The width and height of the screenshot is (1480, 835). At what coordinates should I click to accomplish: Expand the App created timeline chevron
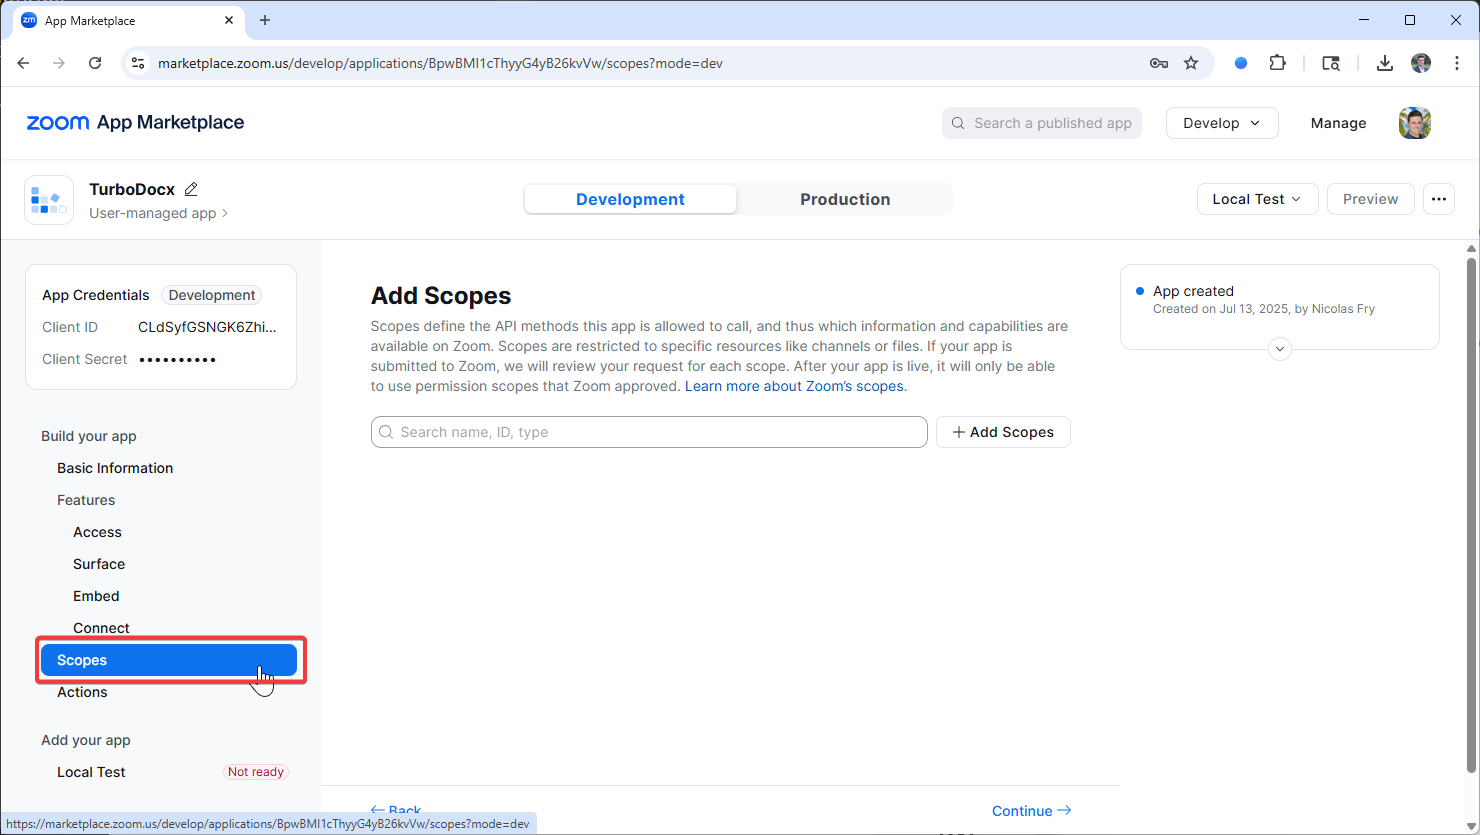1280,350
